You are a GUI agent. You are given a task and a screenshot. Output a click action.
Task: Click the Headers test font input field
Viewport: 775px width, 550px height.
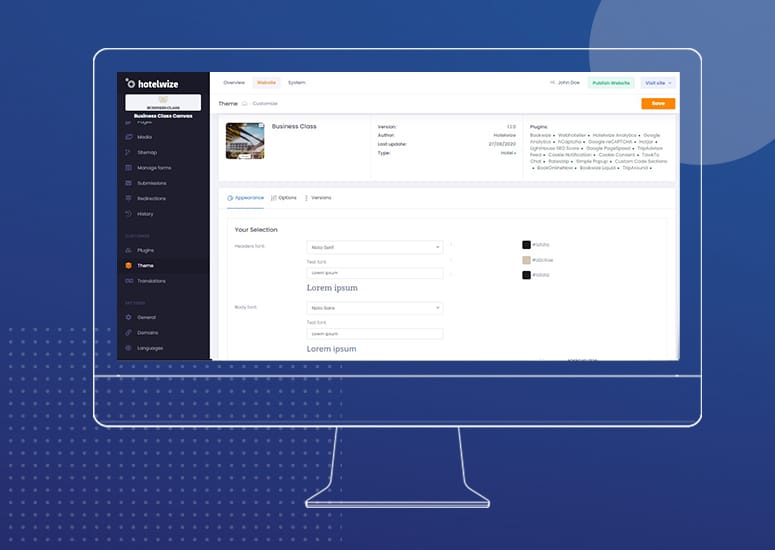pyautogui.click(x=374, y=272)
